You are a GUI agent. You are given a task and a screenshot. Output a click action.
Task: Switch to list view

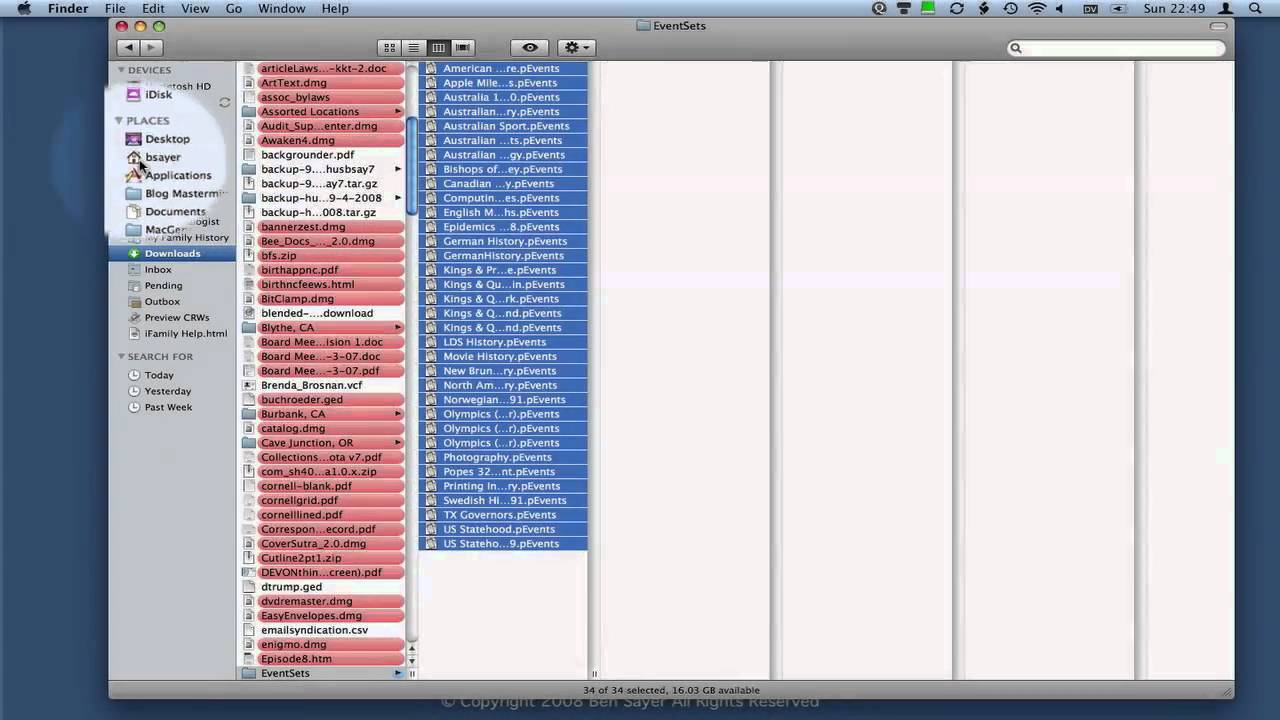click(x=414, y=47)
